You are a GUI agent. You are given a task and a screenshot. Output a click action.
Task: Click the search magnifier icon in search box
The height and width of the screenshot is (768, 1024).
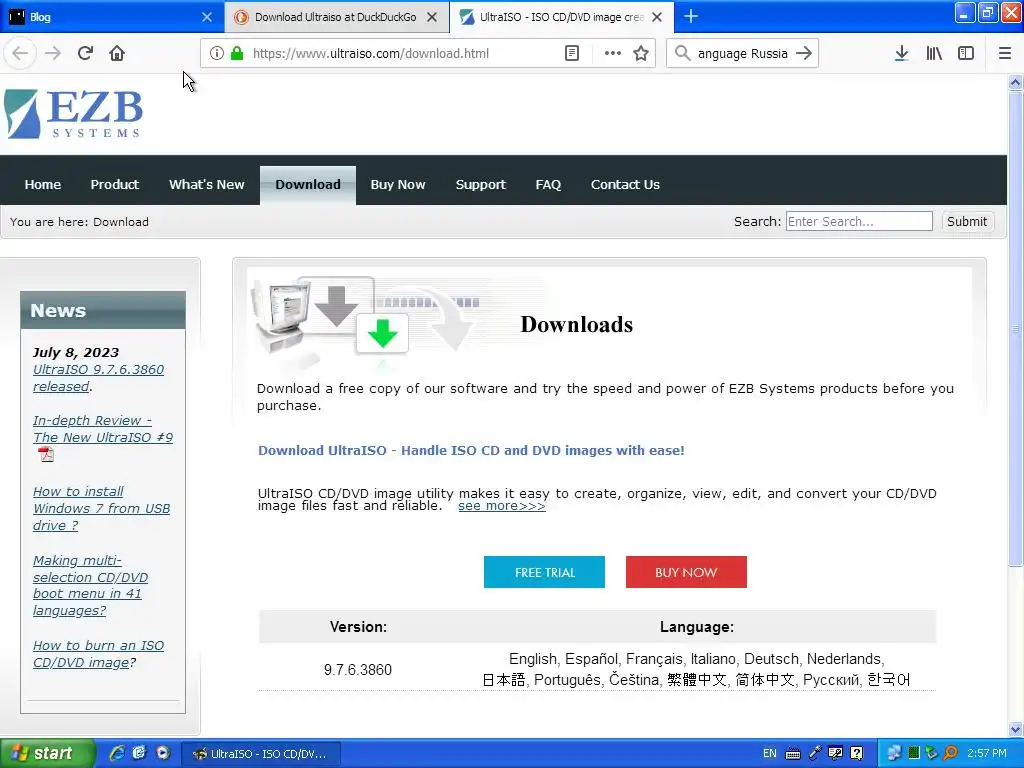pyautogui.click(x=682, y=54)
